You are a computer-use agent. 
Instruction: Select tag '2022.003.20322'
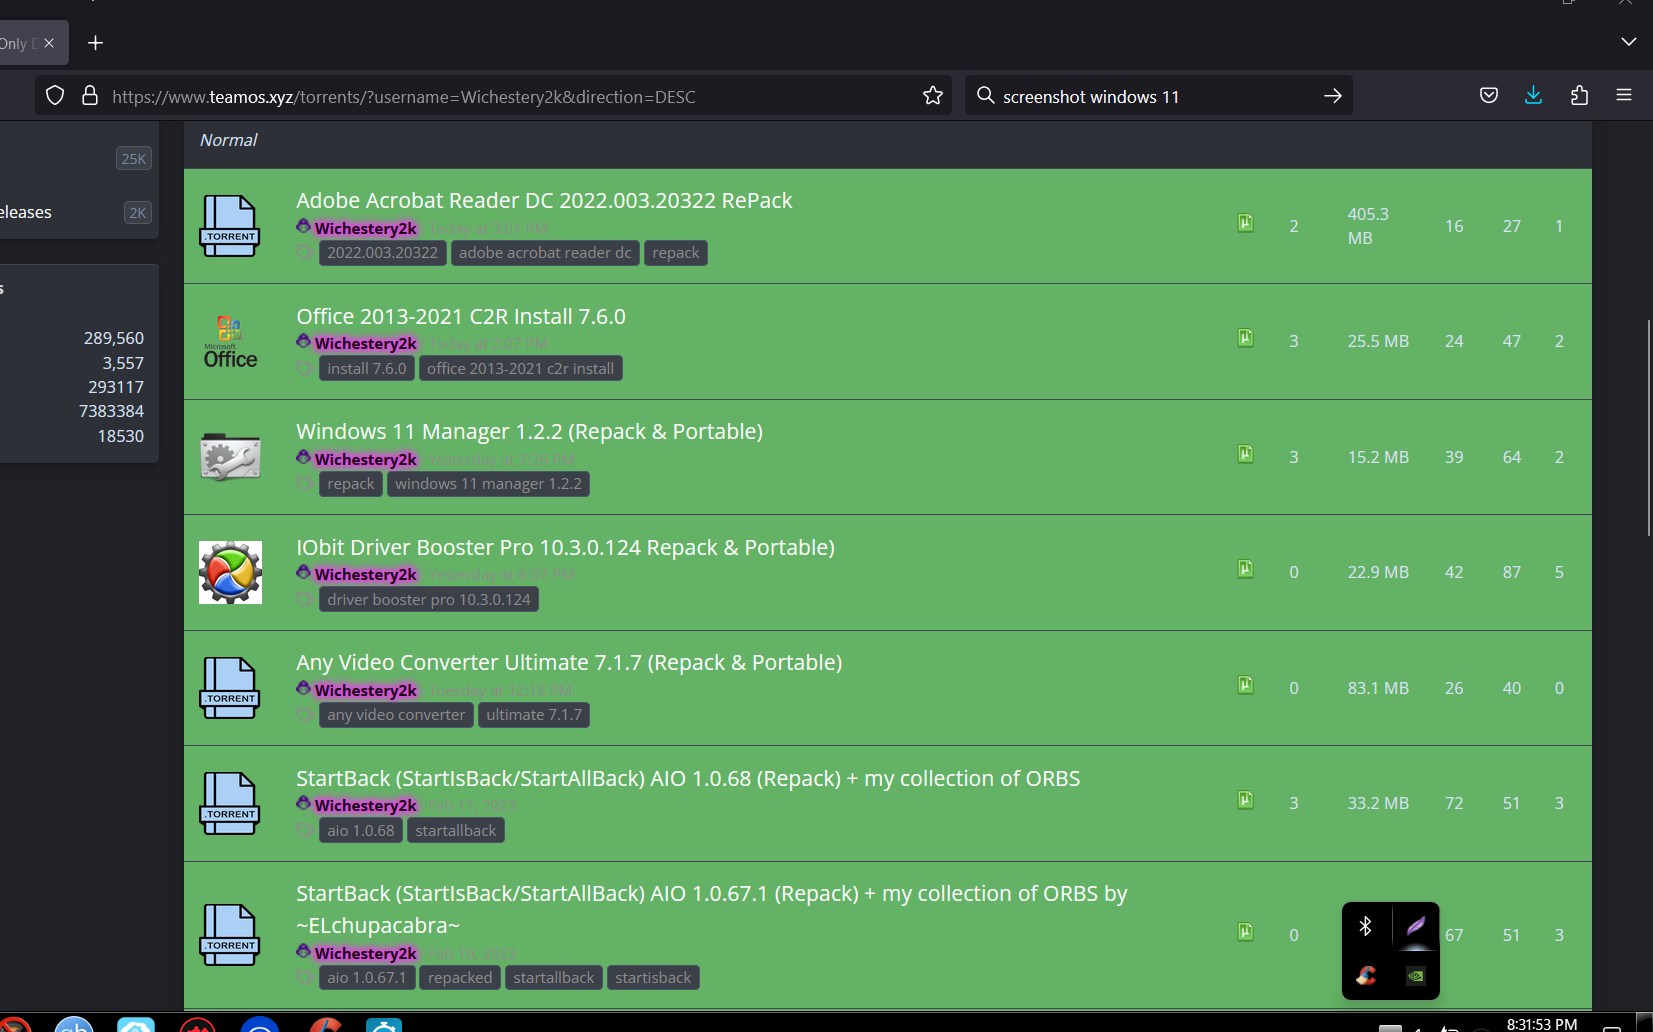pyautogui.click(x=382, y=253)
